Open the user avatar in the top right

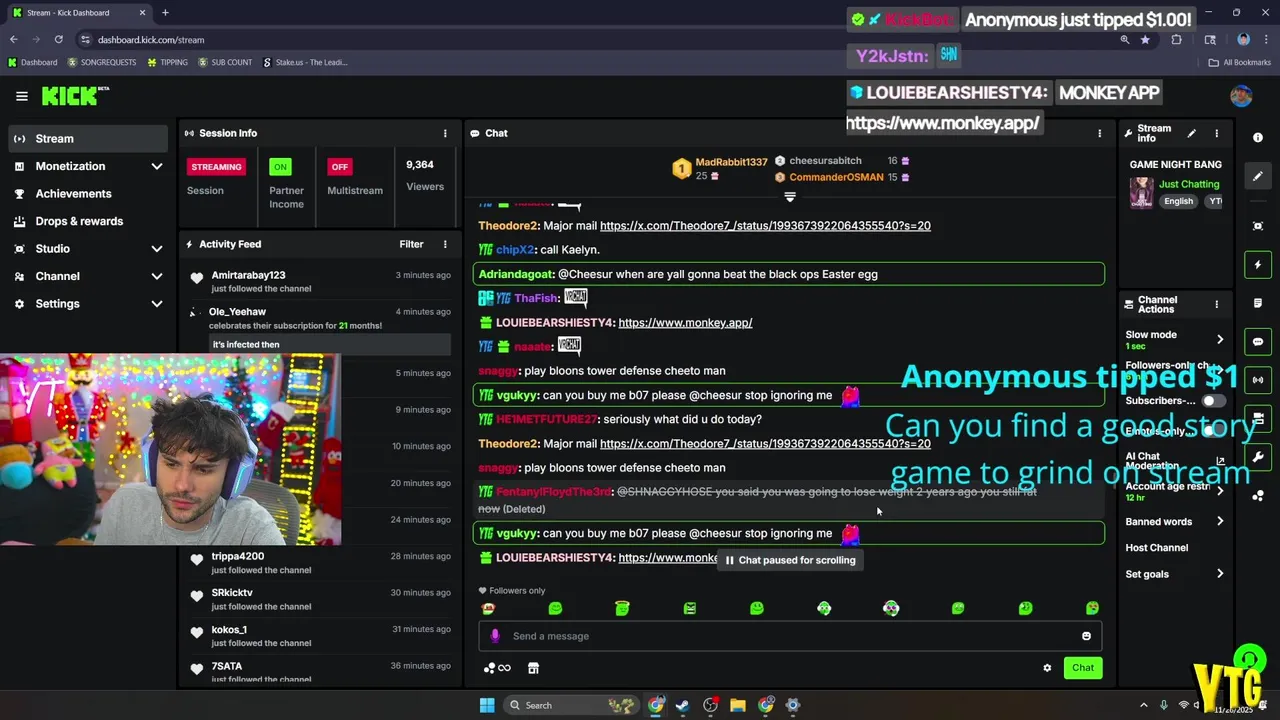[1241, 96]
